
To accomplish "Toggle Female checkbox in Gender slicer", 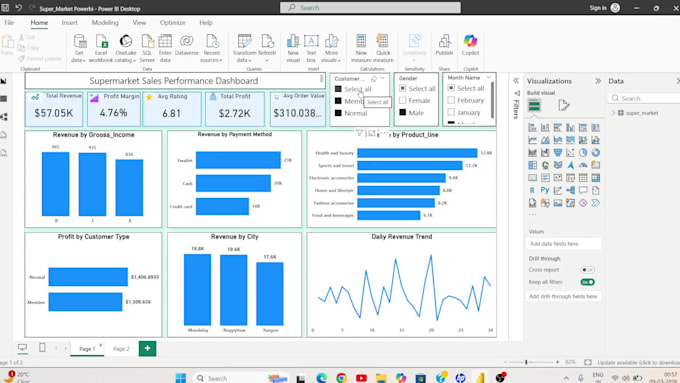I will [402, 100].
